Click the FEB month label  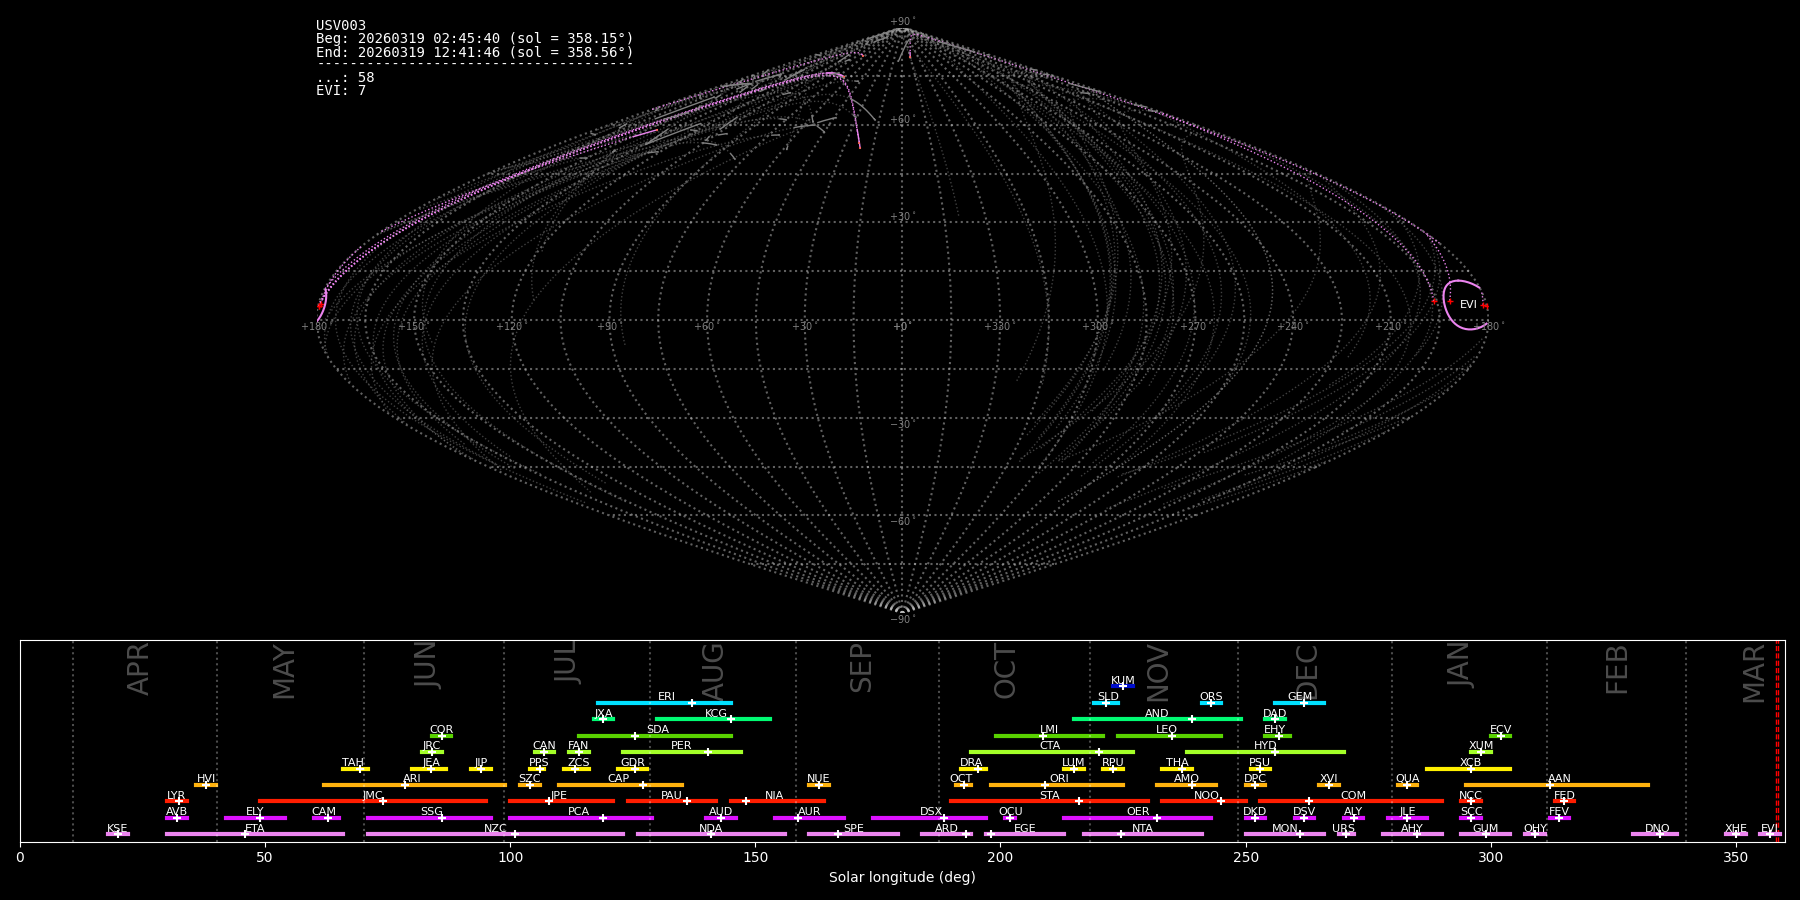[x=1617, y=670]
